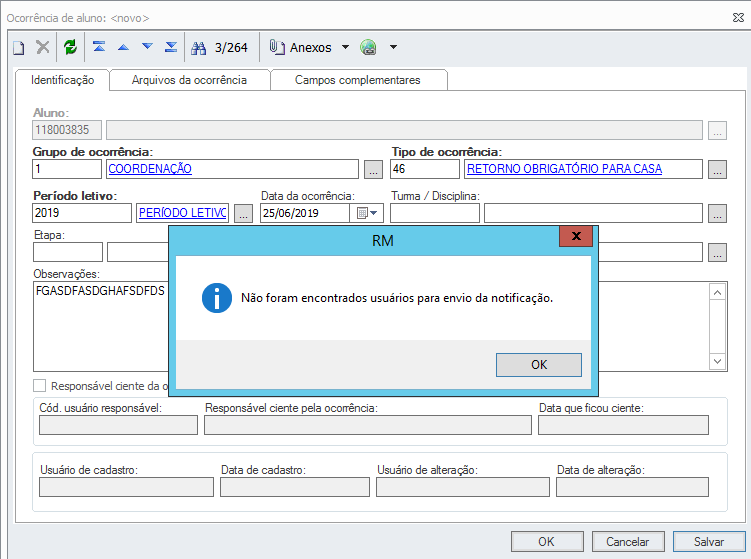Expand the Anexos dropdown arrow
Screen dimensions: 751x559
[x=345, y=47]
